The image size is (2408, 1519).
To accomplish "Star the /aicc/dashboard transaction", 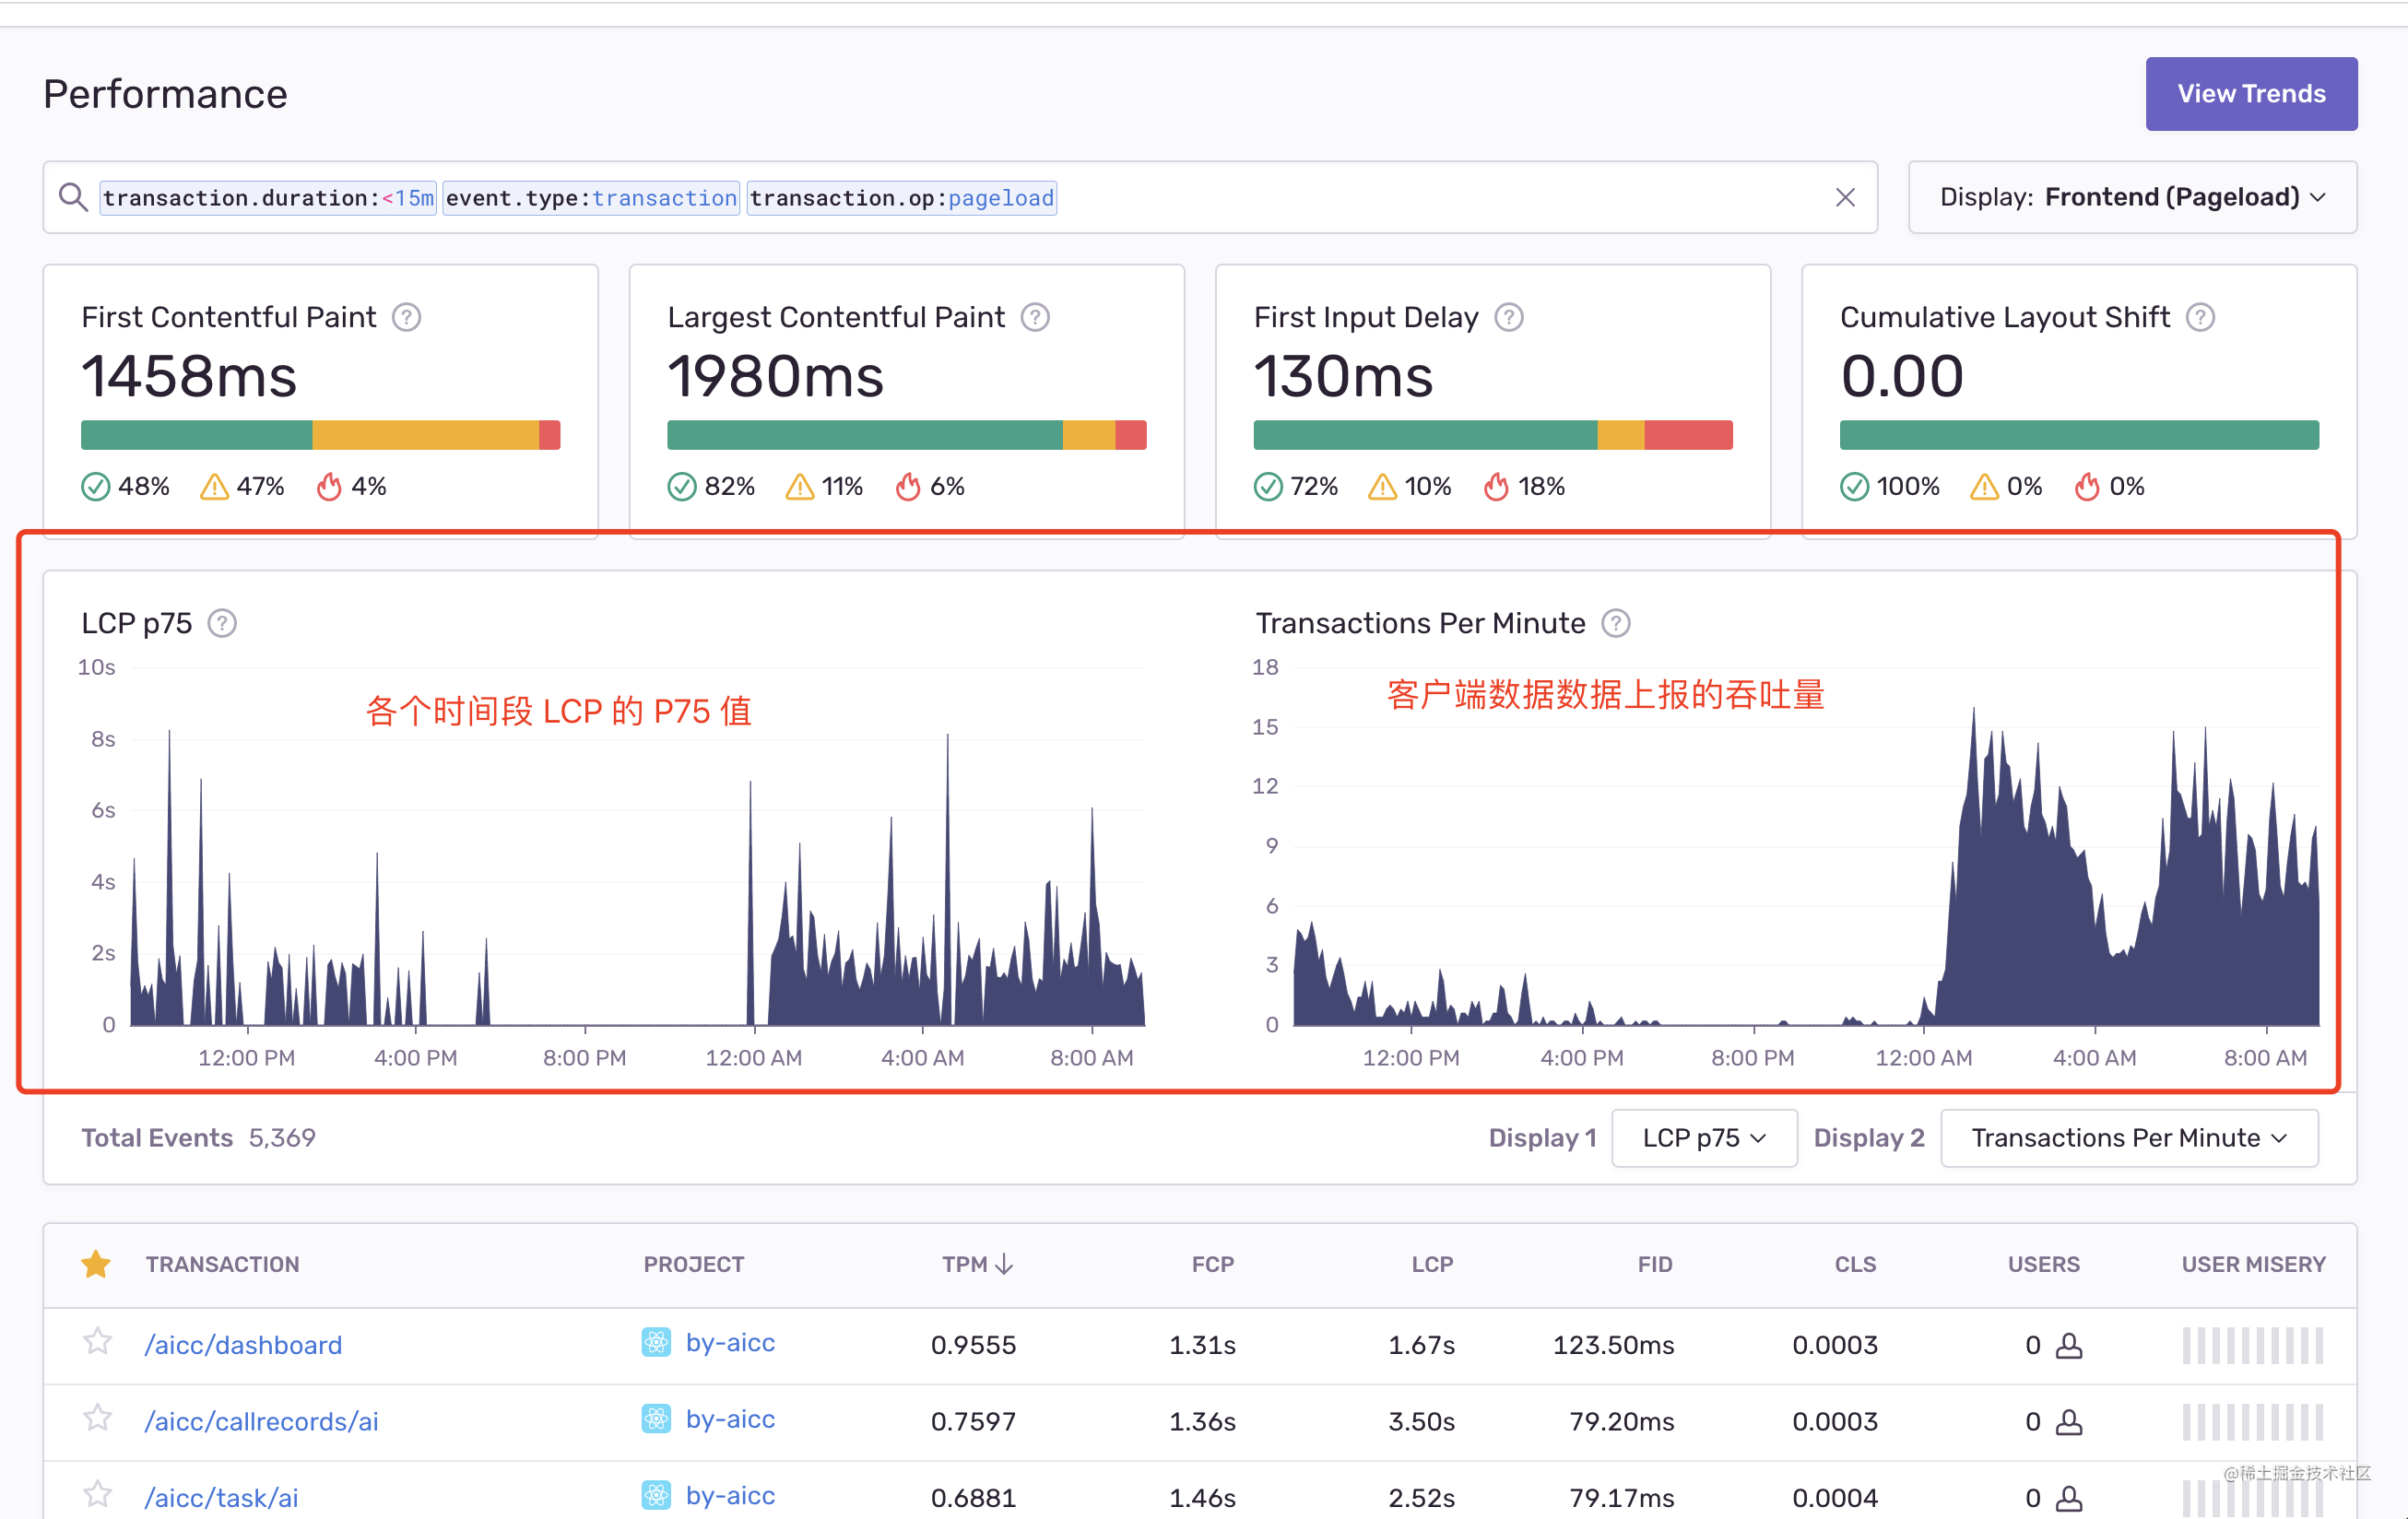I will tap(97, 1341).
